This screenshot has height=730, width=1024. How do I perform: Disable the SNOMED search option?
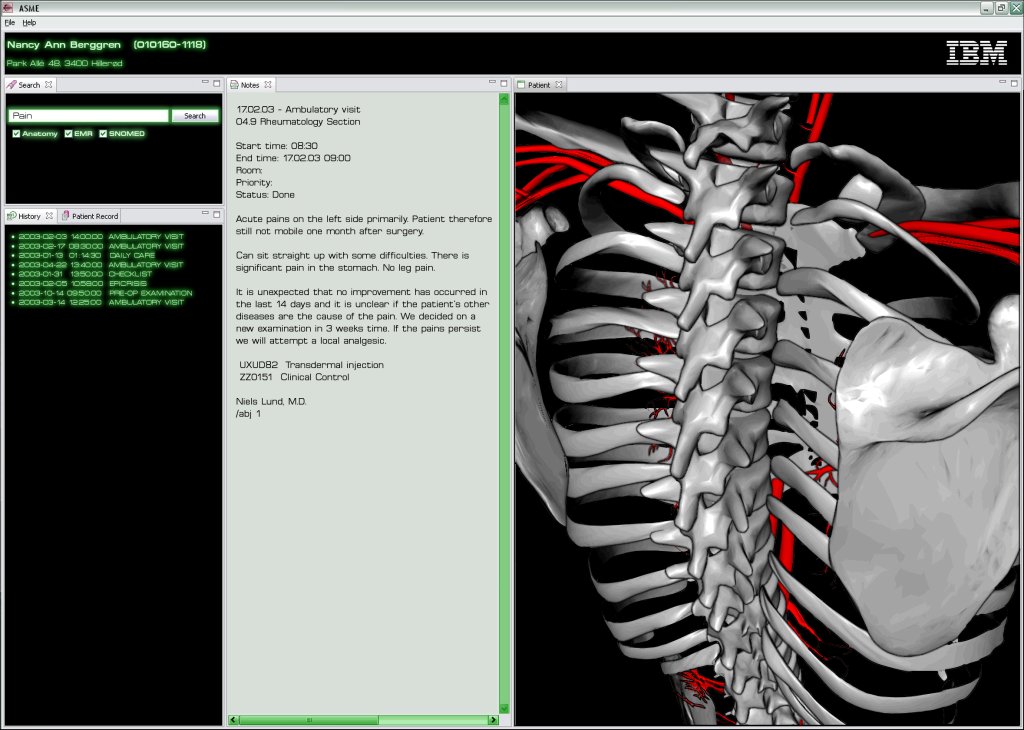[103, 134]
